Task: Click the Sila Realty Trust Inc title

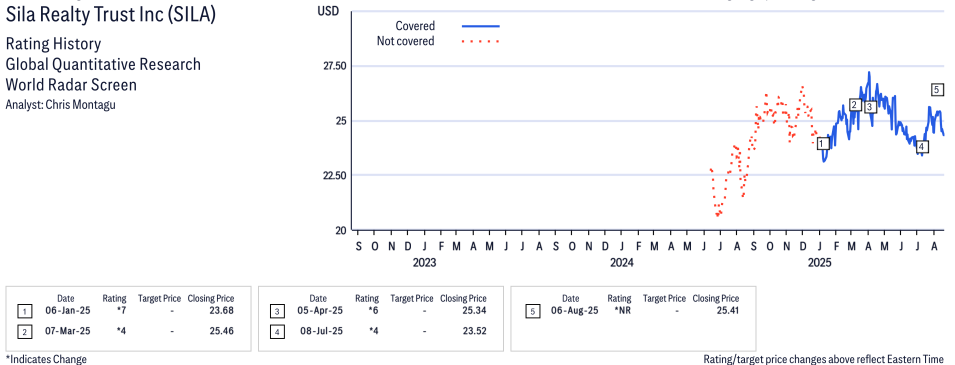Action: 110,15
